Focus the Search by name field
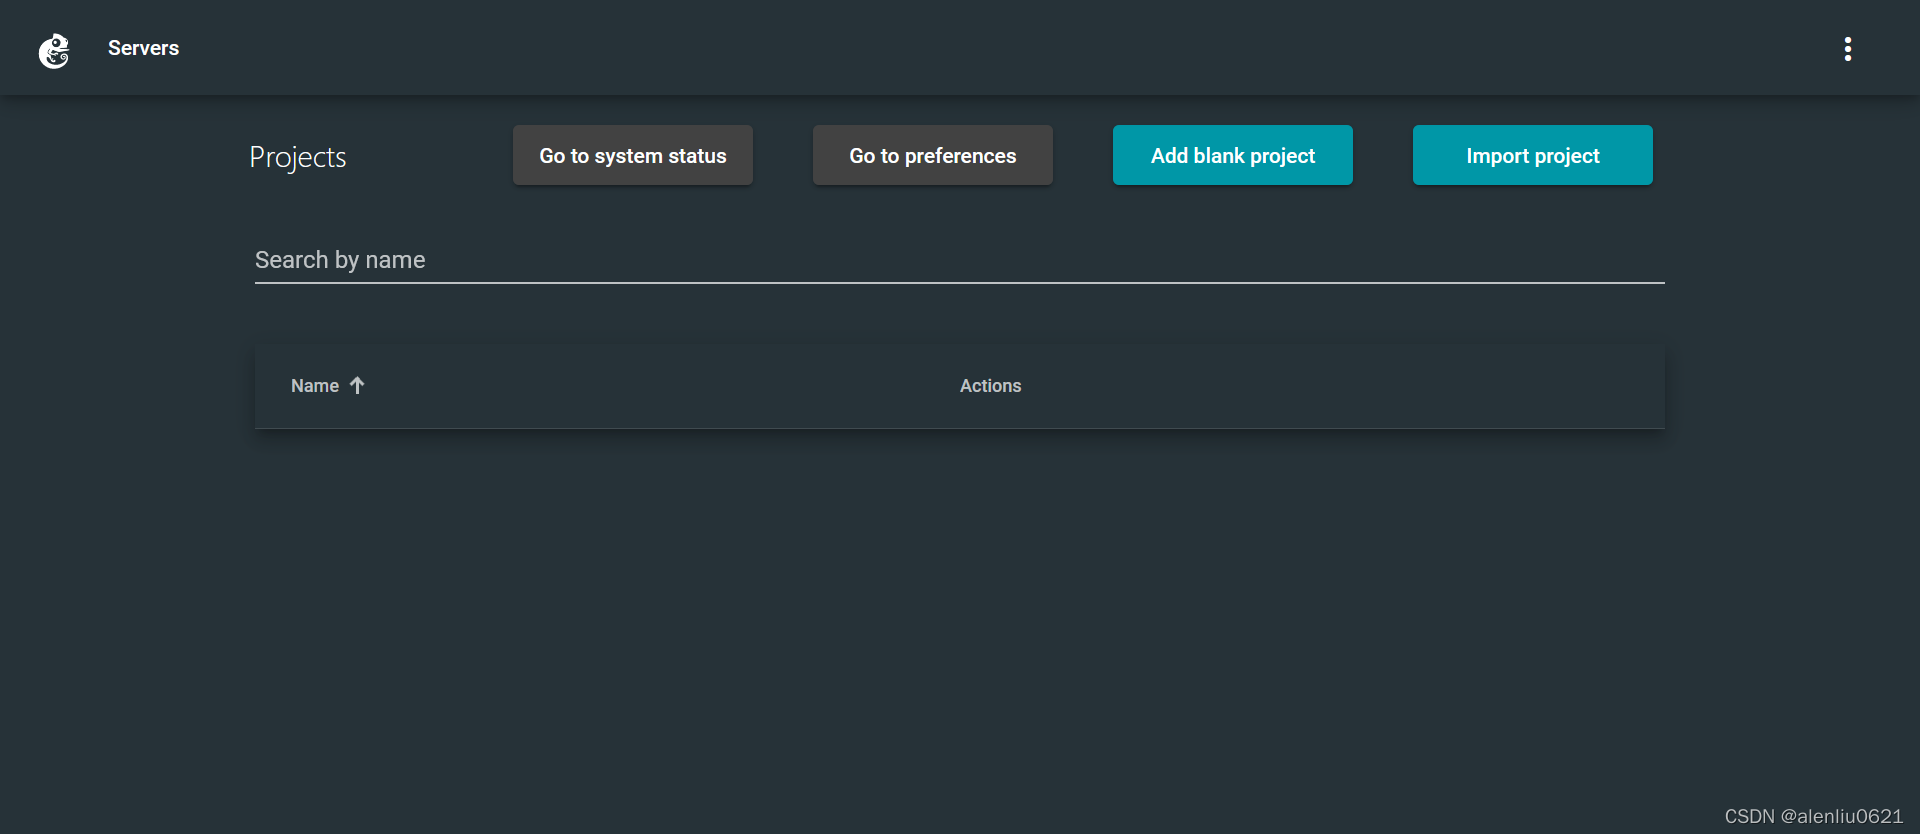This screenshot has height=834, width=1920. (x=960, y=260)
